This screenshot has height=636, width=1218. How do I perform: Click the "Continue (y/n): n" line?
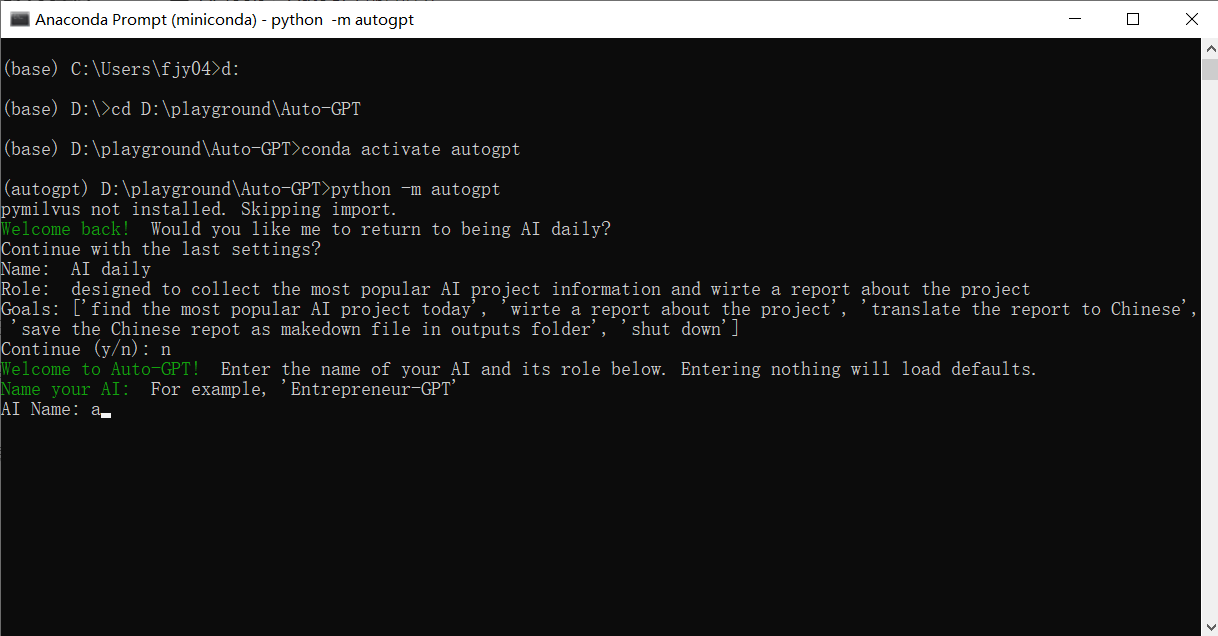(86, 349)
